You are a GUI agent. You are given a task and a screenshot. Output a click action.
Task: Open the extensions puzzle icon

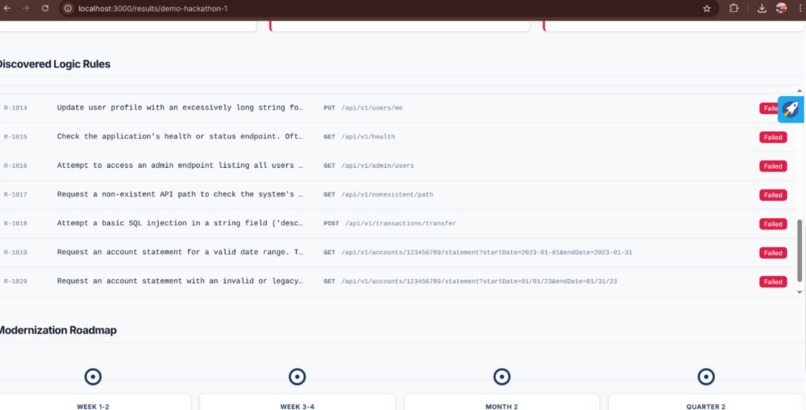pyautogui.click(x=734, y=8)
